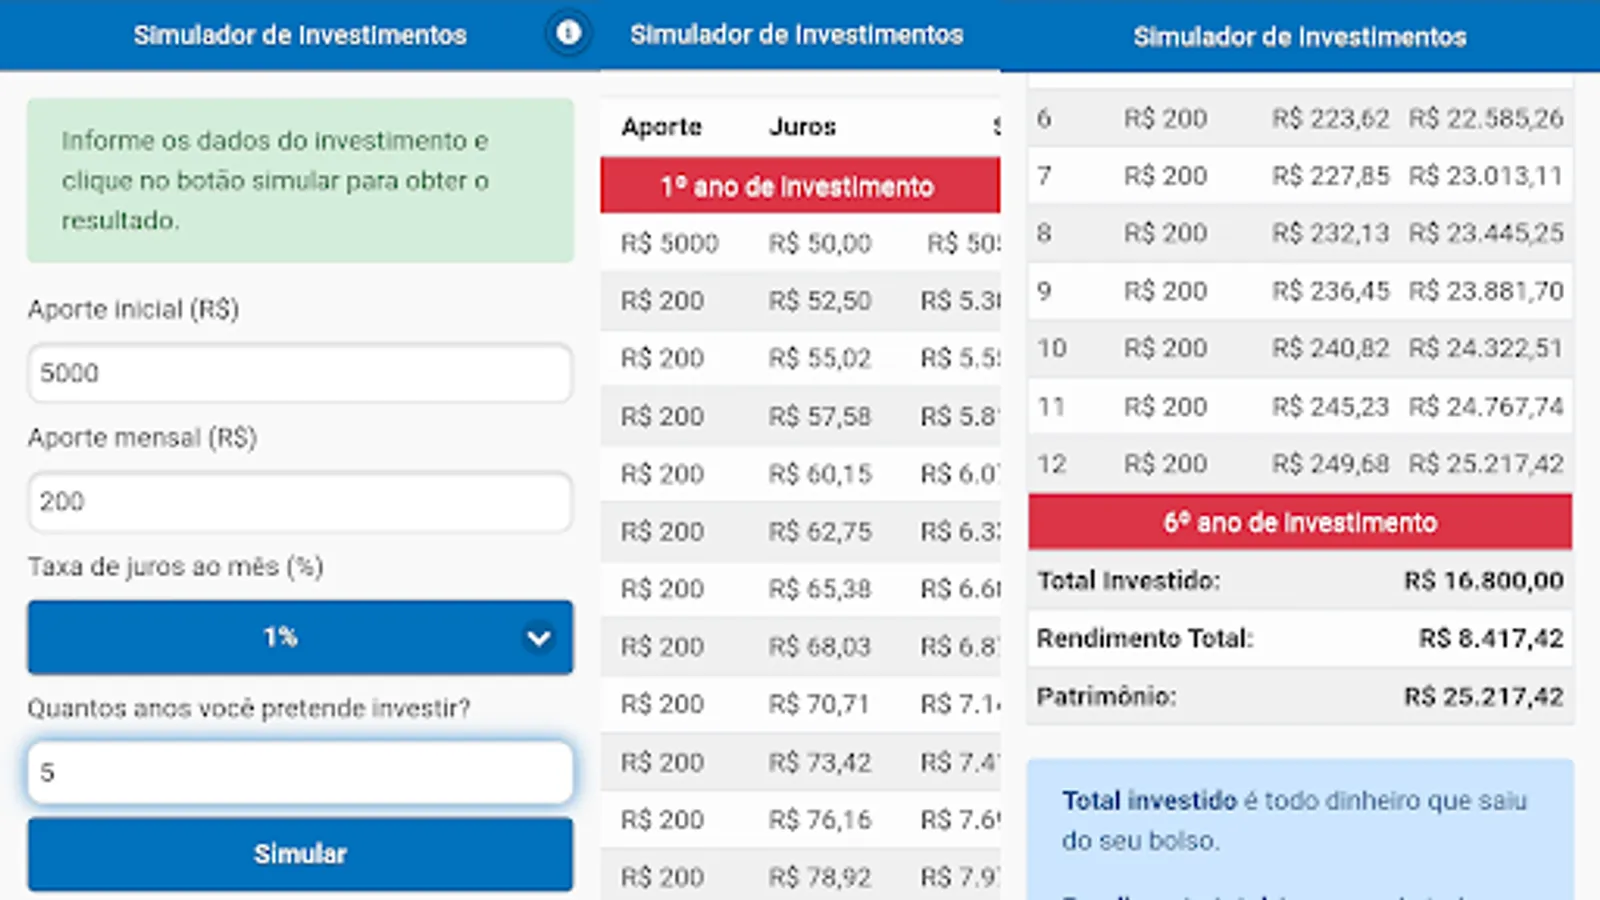The image size is (1600, 900).
Task: Click the row with R$ 52,50 interest
Action: point(799,301)
